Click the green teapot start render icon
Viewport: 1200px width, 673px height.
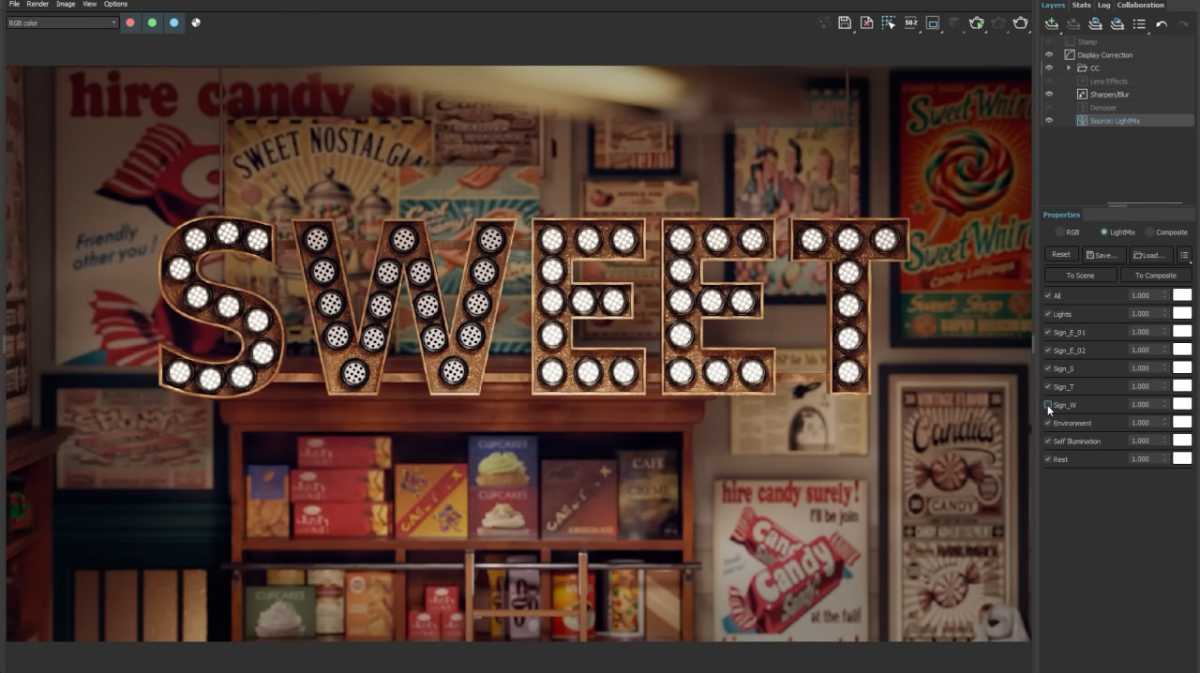tap(977, 22)
